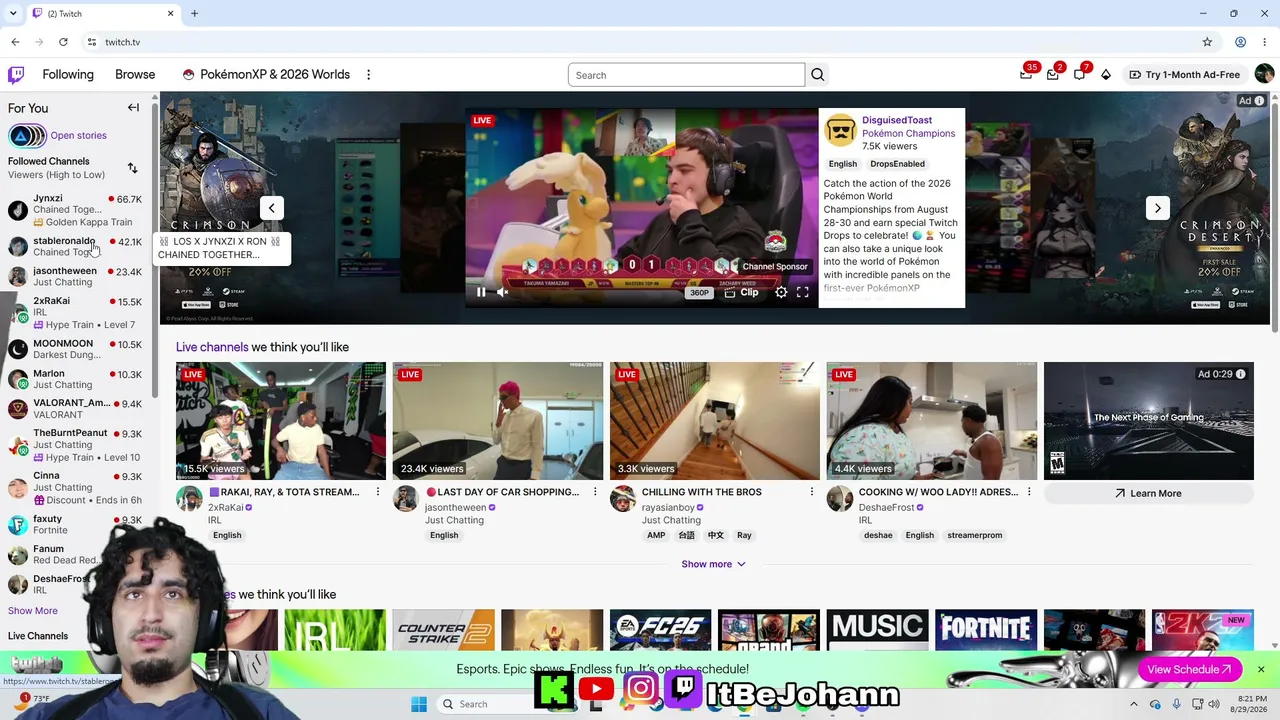Dismiss the esports schedule banner

pyautogui.click(x=1261, y=670)
